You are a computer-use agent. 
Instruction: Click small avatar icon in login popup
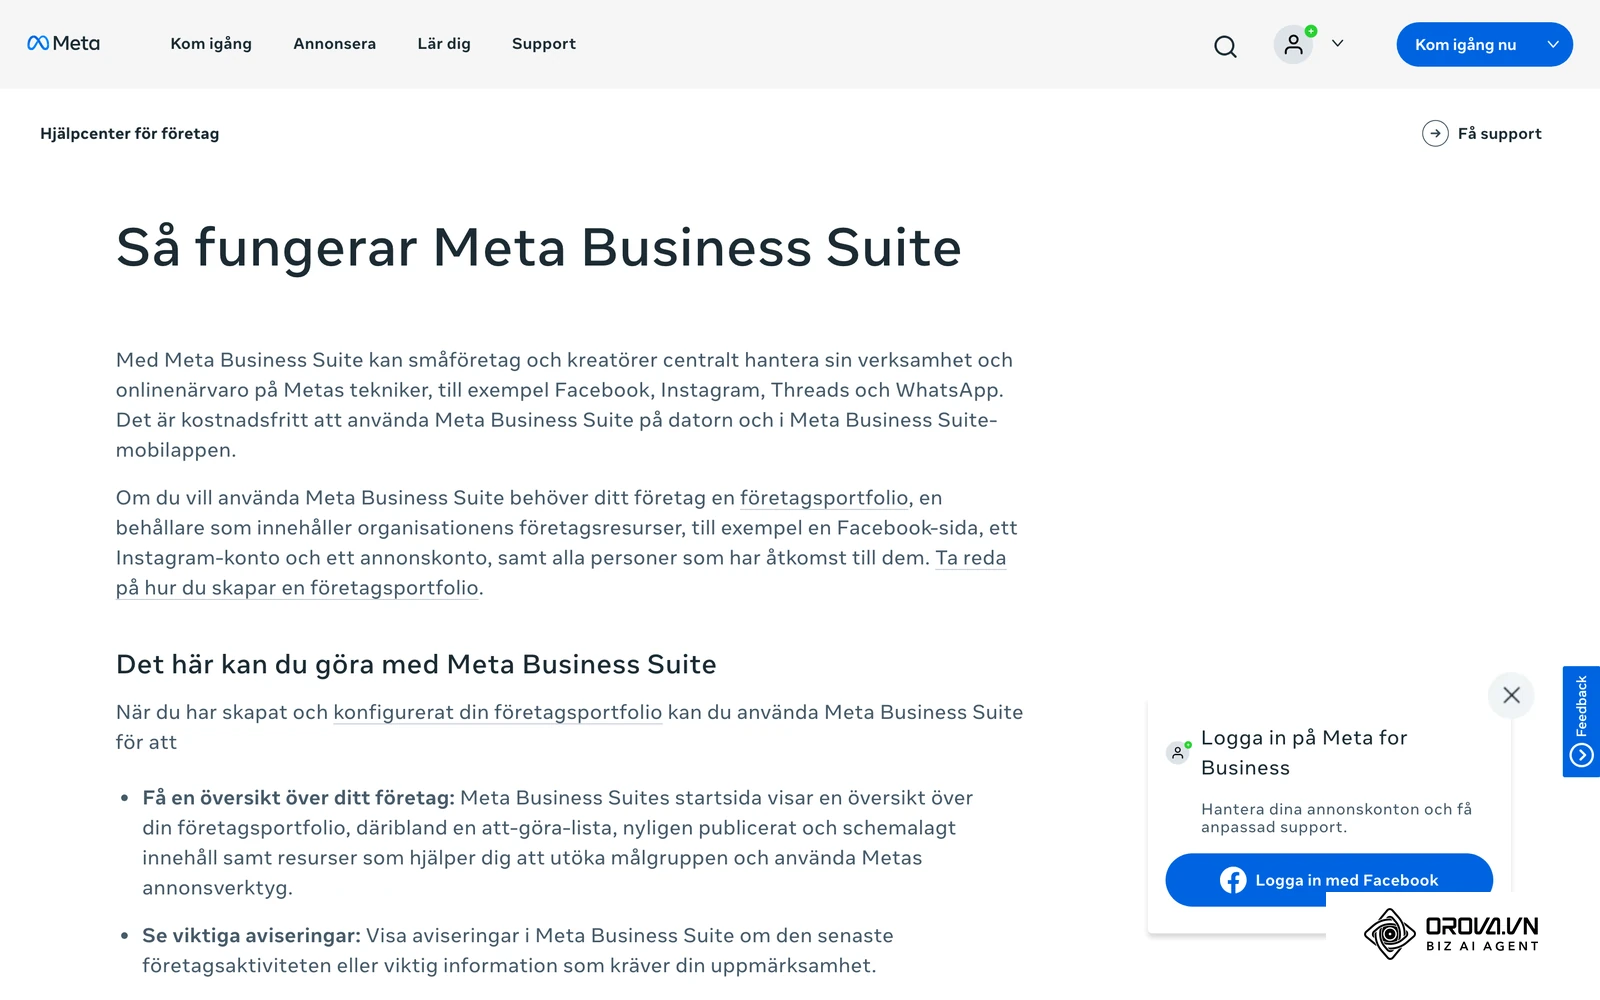[x=1178, y=753]
